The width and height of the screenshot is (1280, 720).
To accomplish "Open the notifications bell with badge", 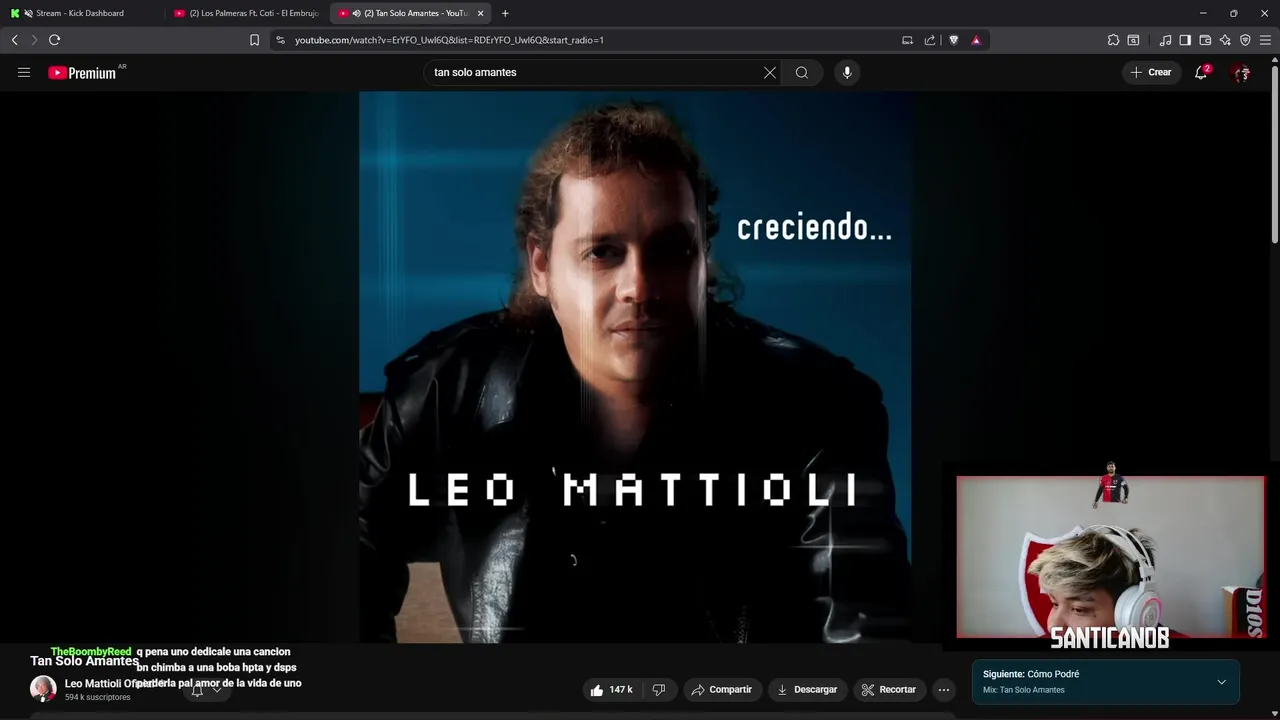I will pyautogui.click(x=1201, y=72).
